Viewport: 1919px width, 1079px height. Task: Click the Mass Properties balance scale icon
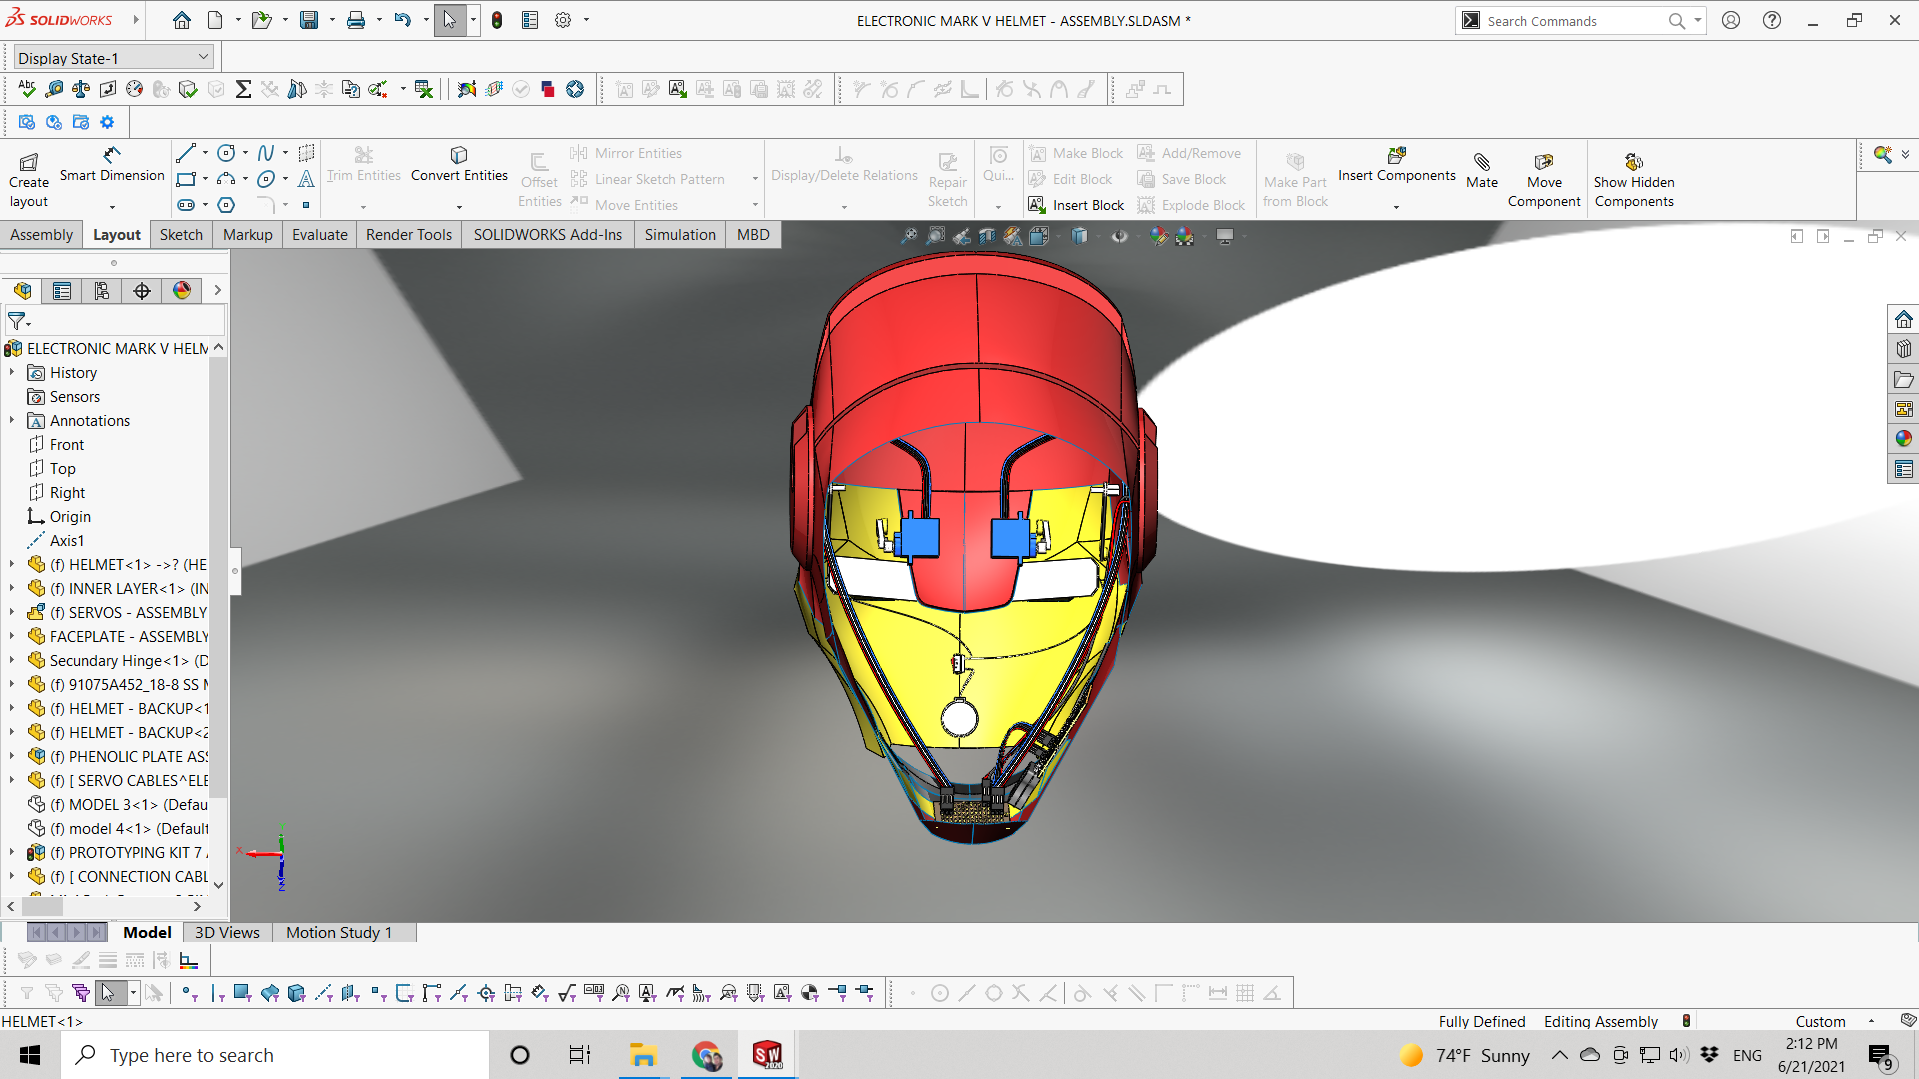coord(81,90)
